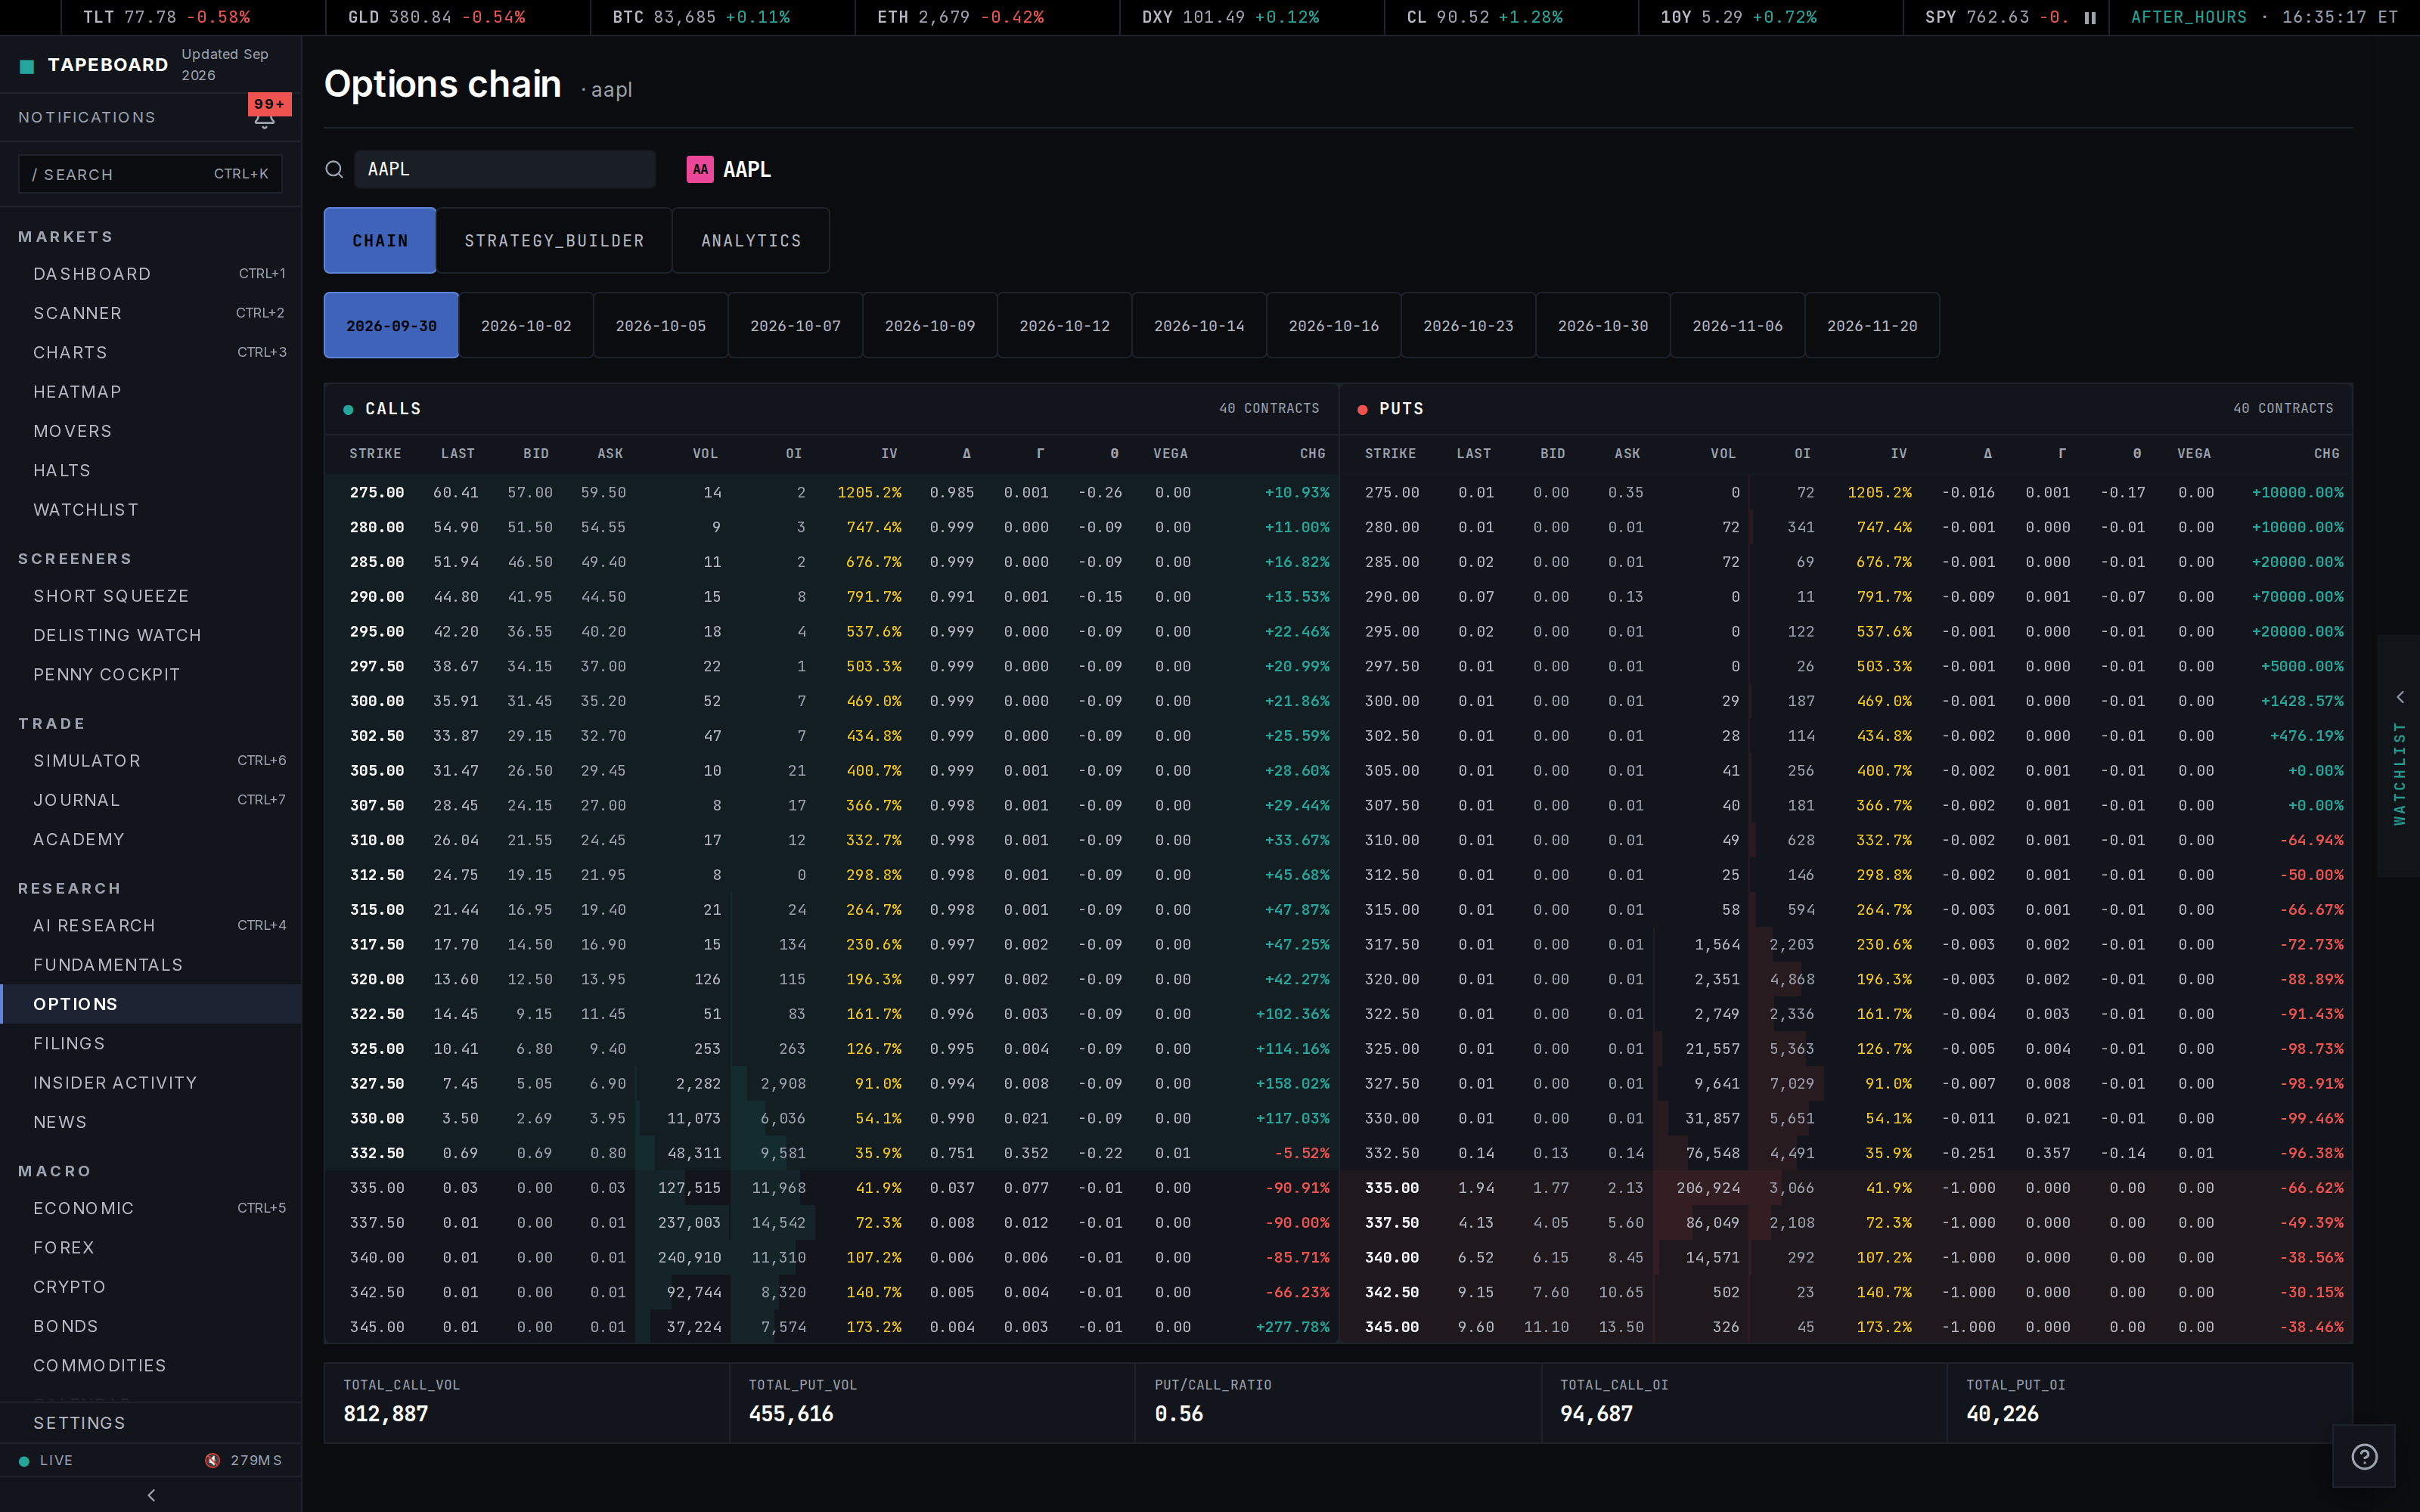Click the 275.00 call strike
This screenshot has height=1512, width=2420.
[x=377, y=493]
